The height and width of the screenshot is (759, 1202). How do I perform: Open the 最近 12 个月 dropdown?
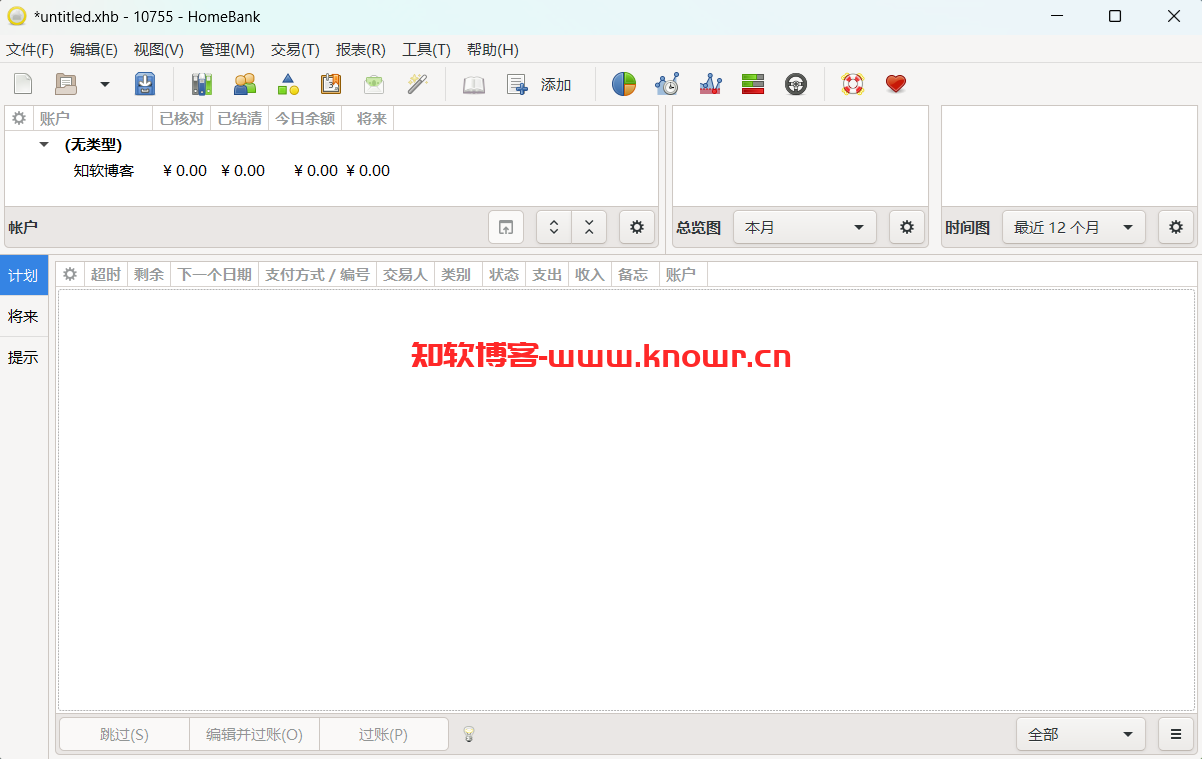[x=1074, y=227]
